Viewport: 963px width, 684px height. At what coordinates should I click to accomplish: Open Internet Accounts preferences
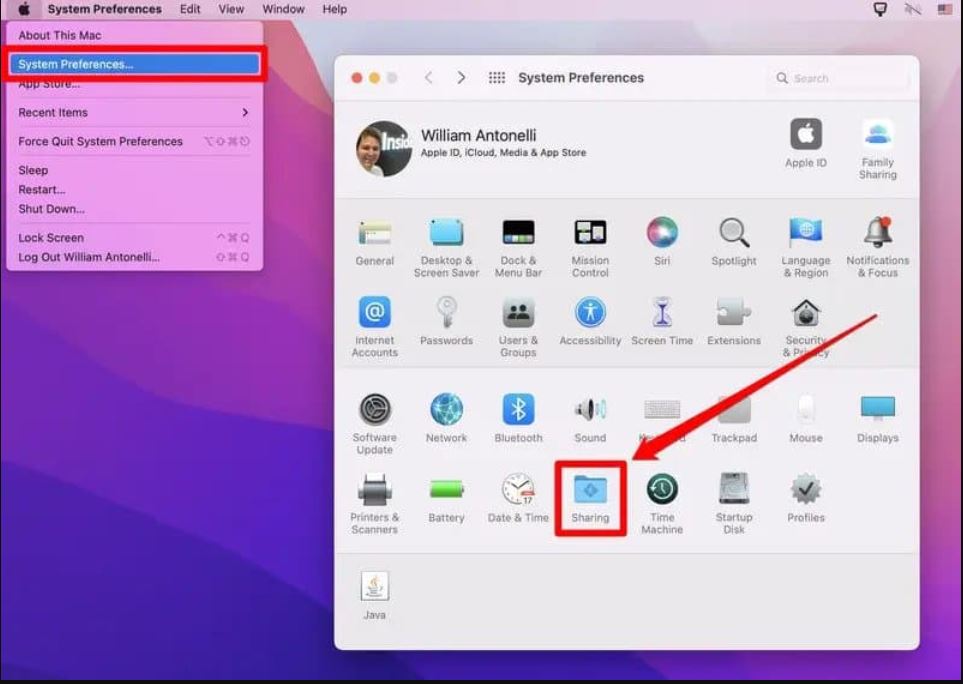tap(375, 327)
